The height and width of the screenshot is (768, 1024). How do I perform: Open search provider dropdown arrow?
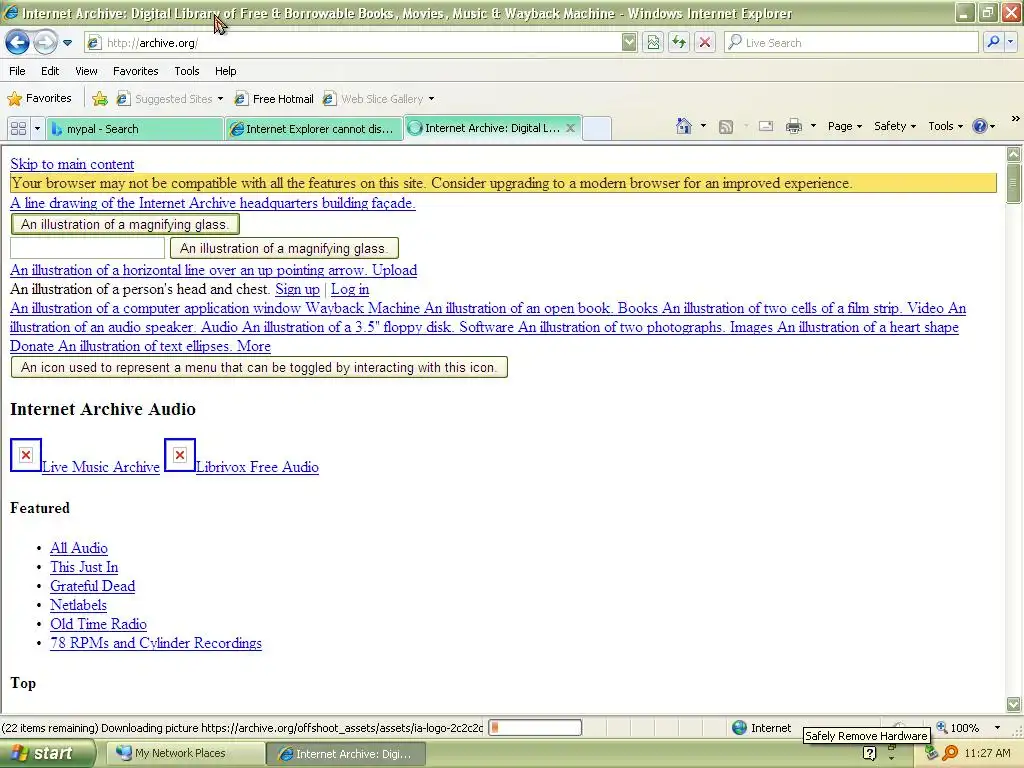click(1010, 42)
